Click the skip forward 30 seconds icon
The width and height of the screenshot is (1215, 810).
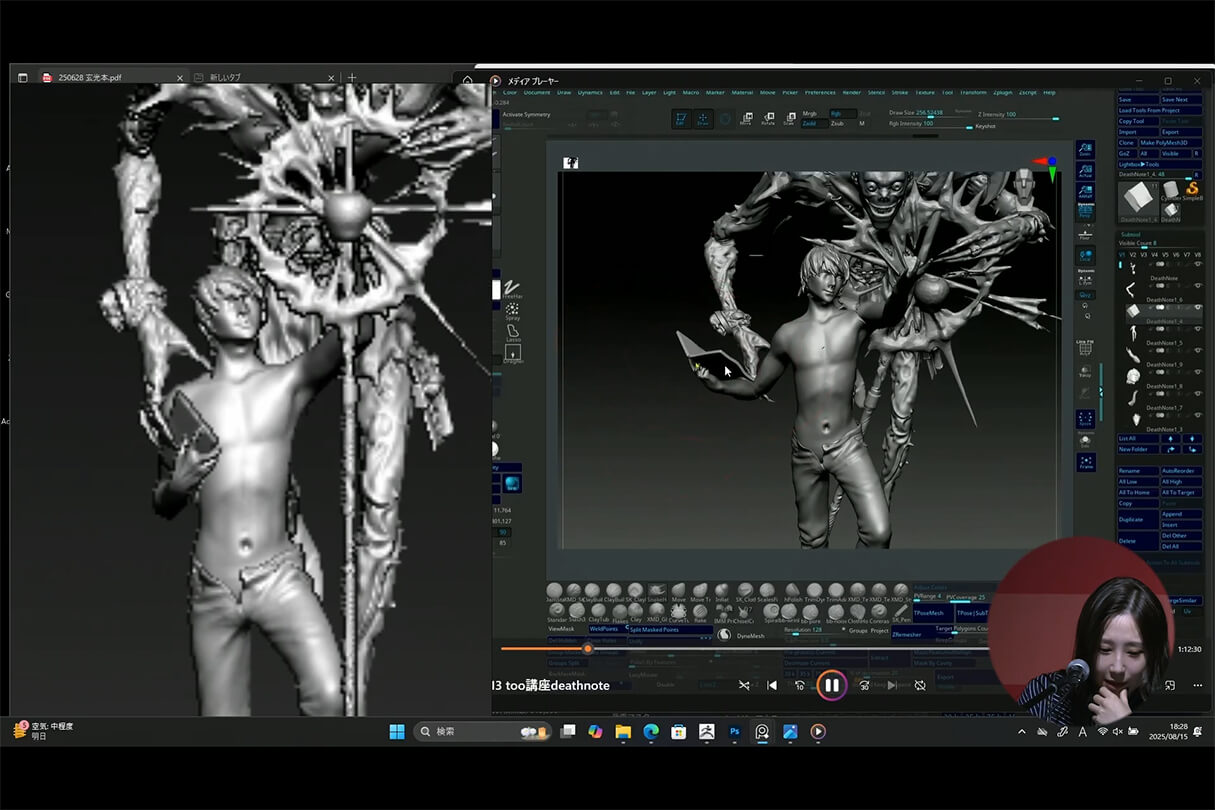coord(864,685)
